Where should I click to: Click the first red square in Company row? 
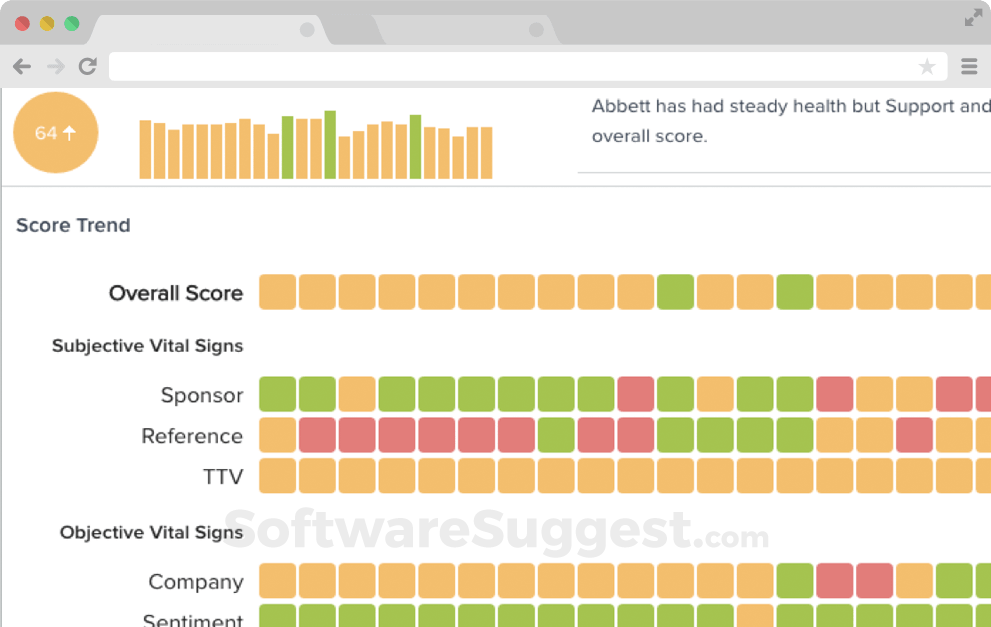[835, 580]
